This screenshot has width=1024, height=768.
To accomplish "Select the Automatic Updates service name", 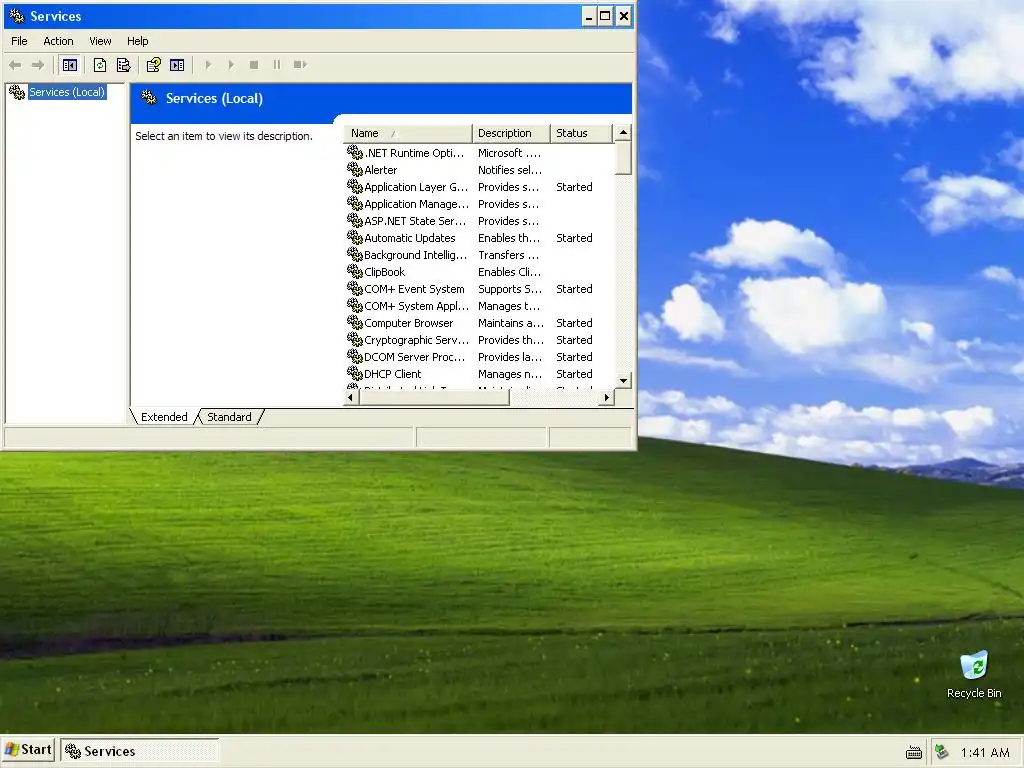I will [409, 238].
